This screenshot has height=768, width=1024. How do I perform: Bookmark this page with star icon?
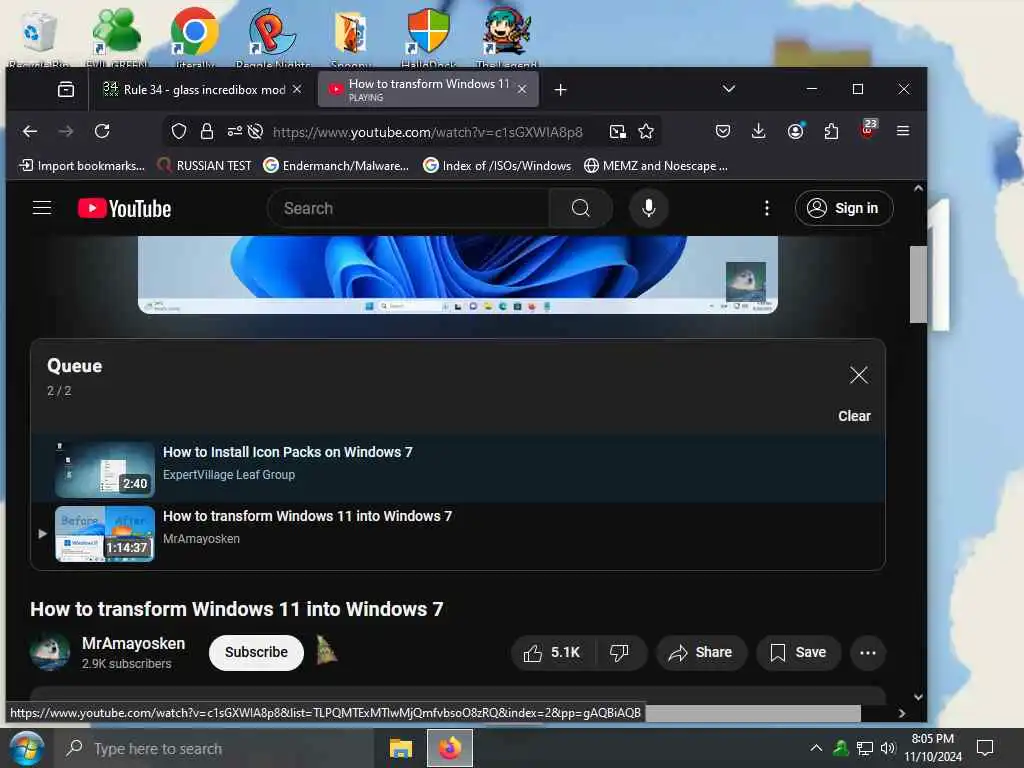(646, 131)
